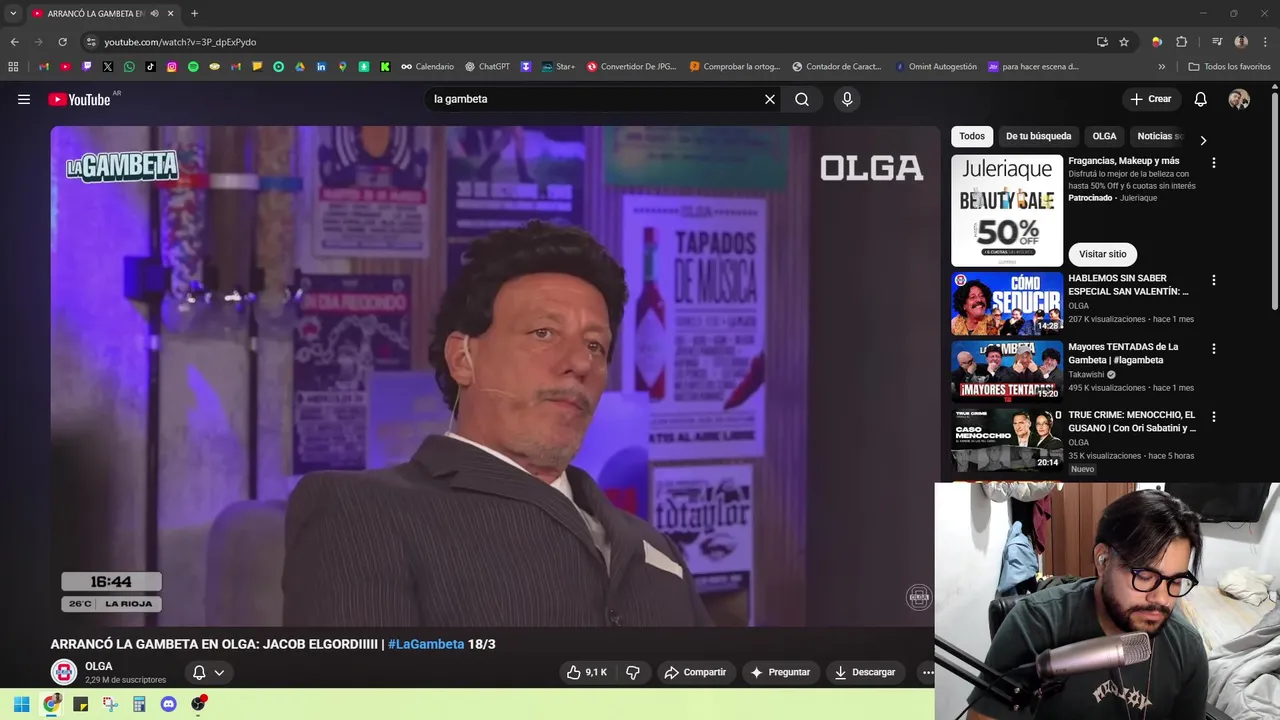Open Chrome media control icon
1280x720 pixels.
[1217, 42]
